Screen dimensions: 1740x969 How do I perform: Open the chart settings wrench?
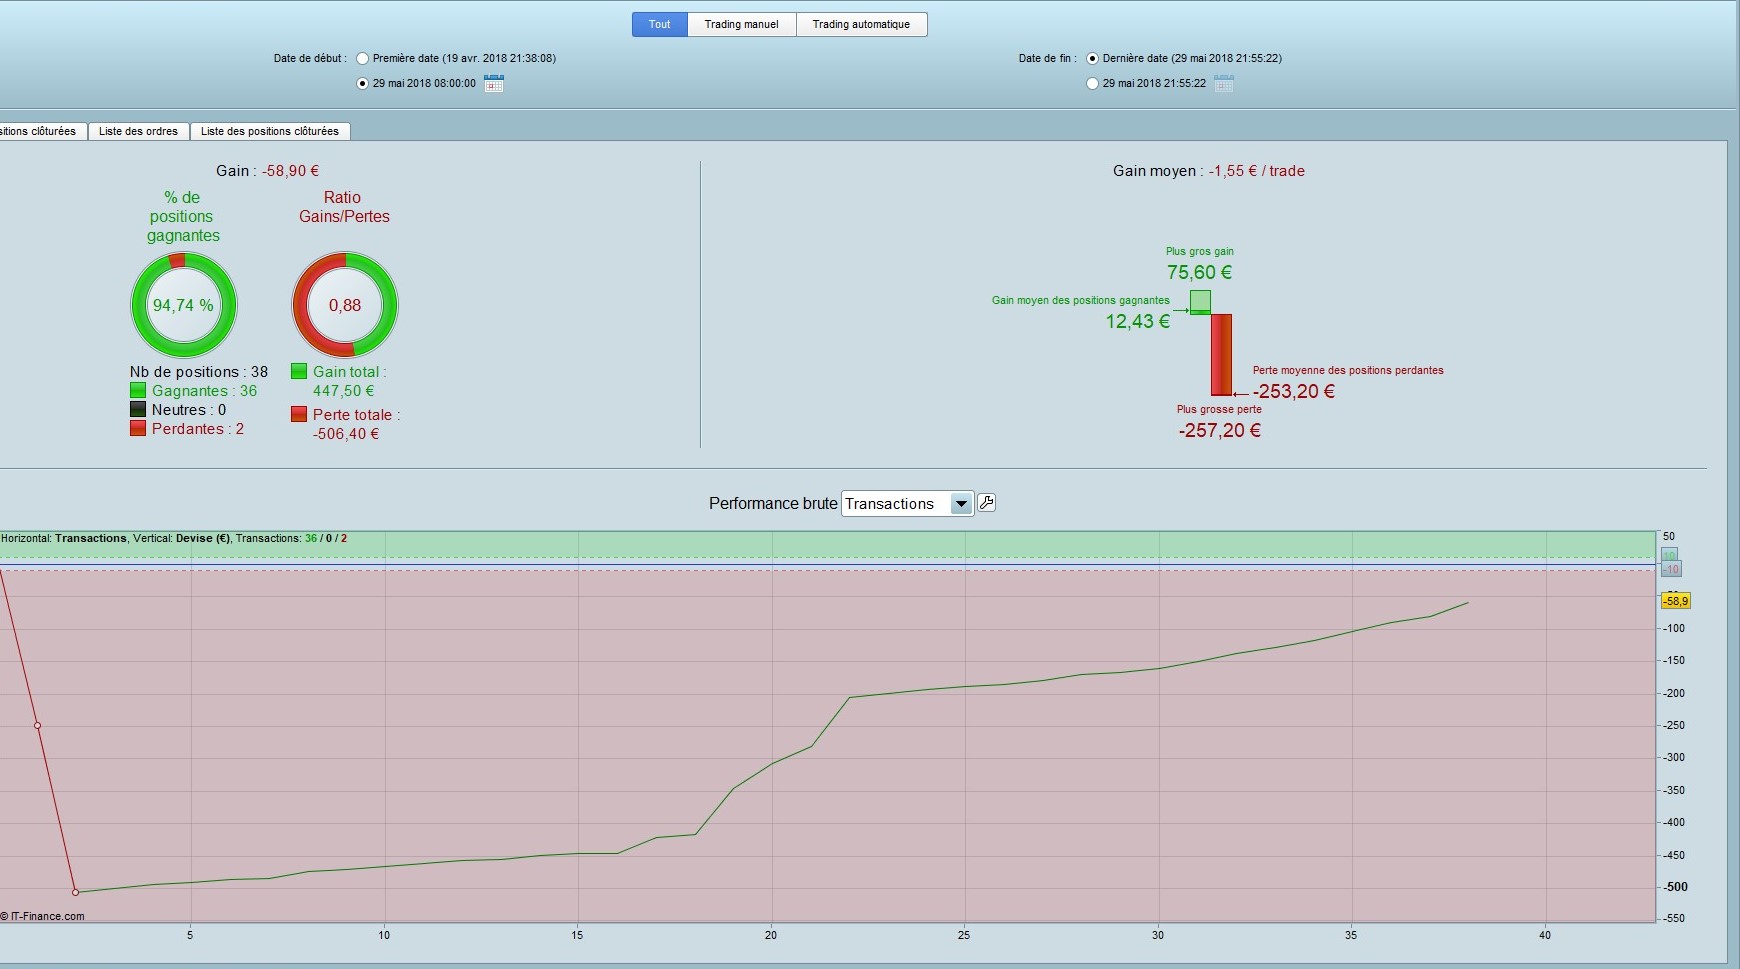pos(986,503)
